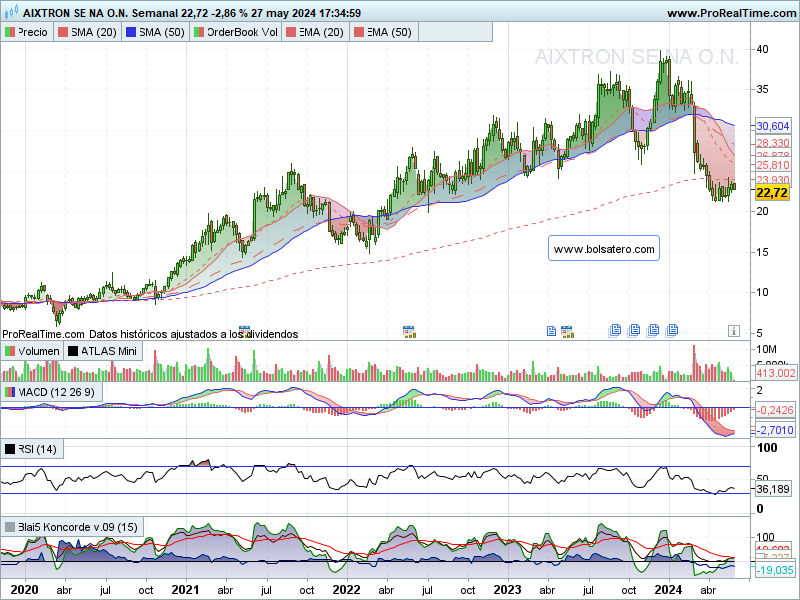
Task: Click the 10M mark on the volume scale
Action: [766, 349]
